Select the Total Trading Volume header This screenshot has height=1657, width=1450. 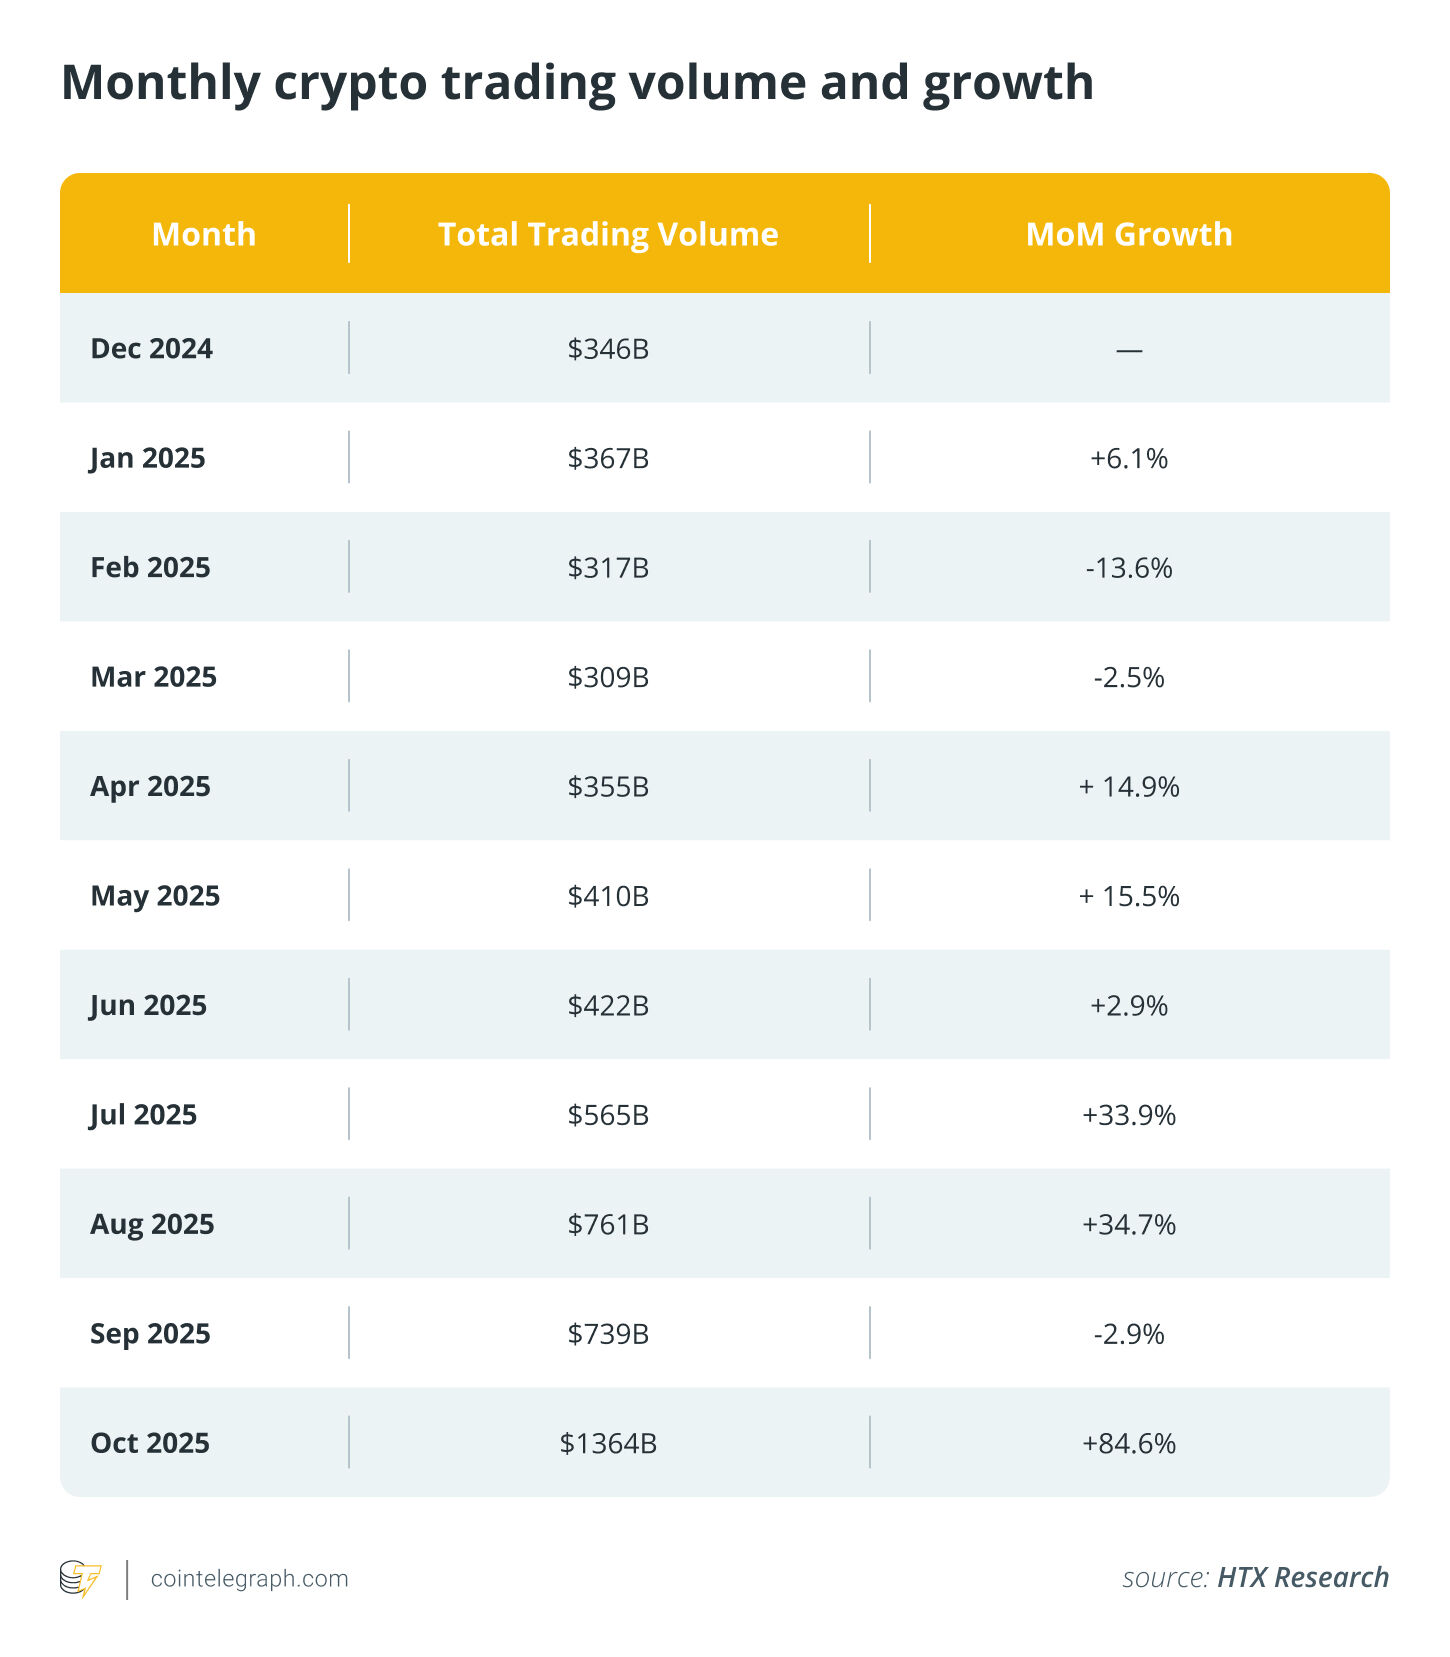tap(608, 234)
